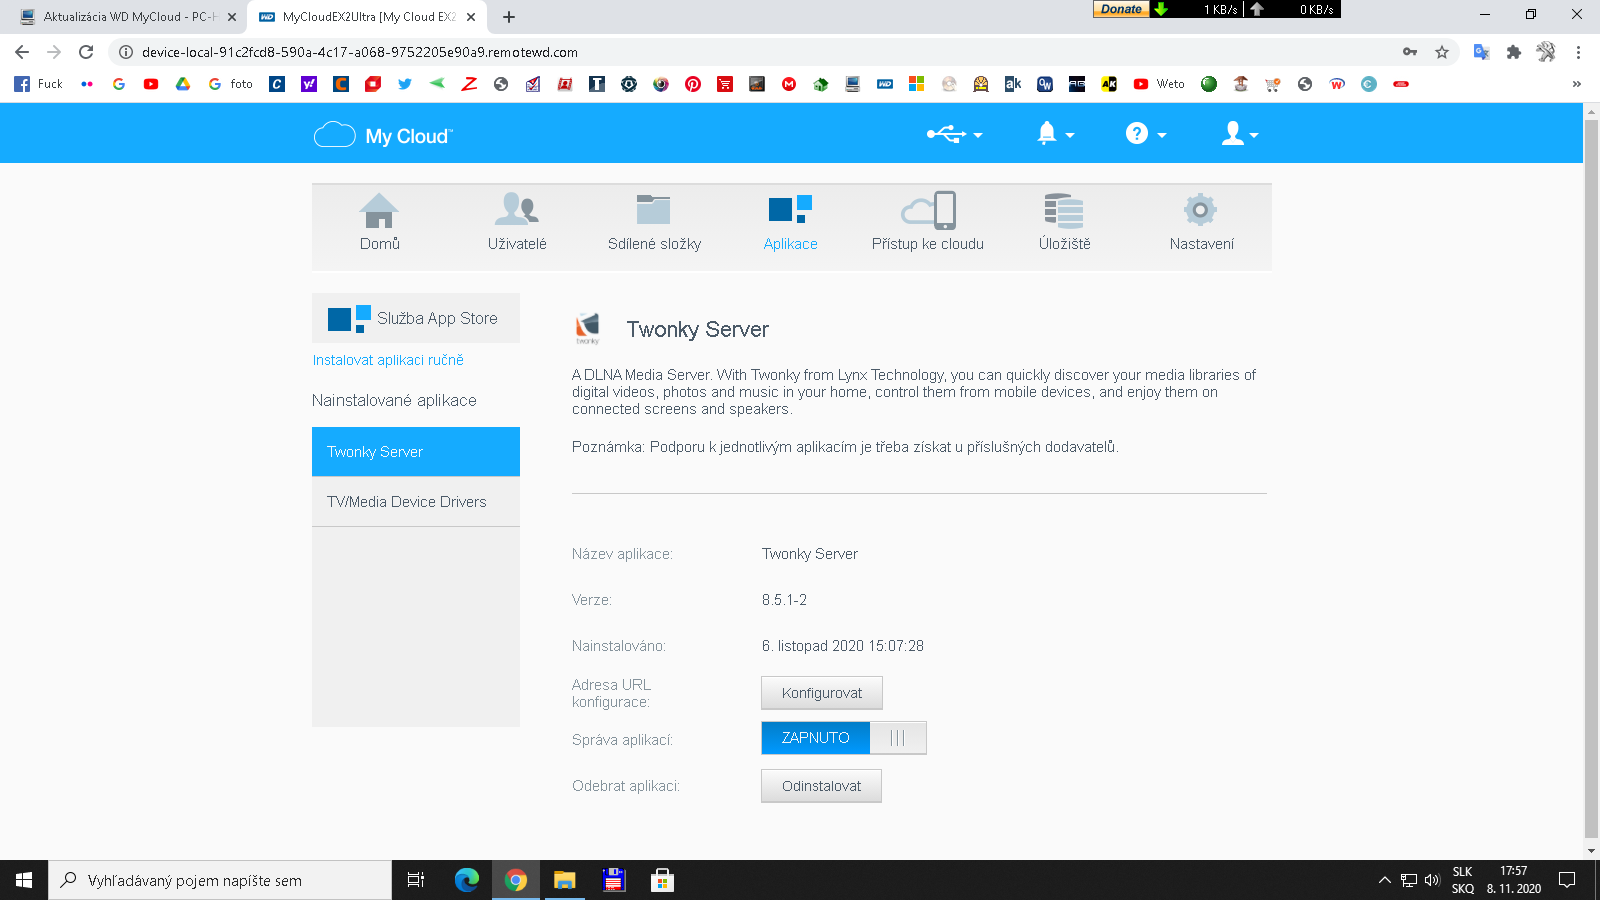This screenshot has height=900, width=1600.
Task: Open the help question mark dropdown
Action: (1146, 134)
